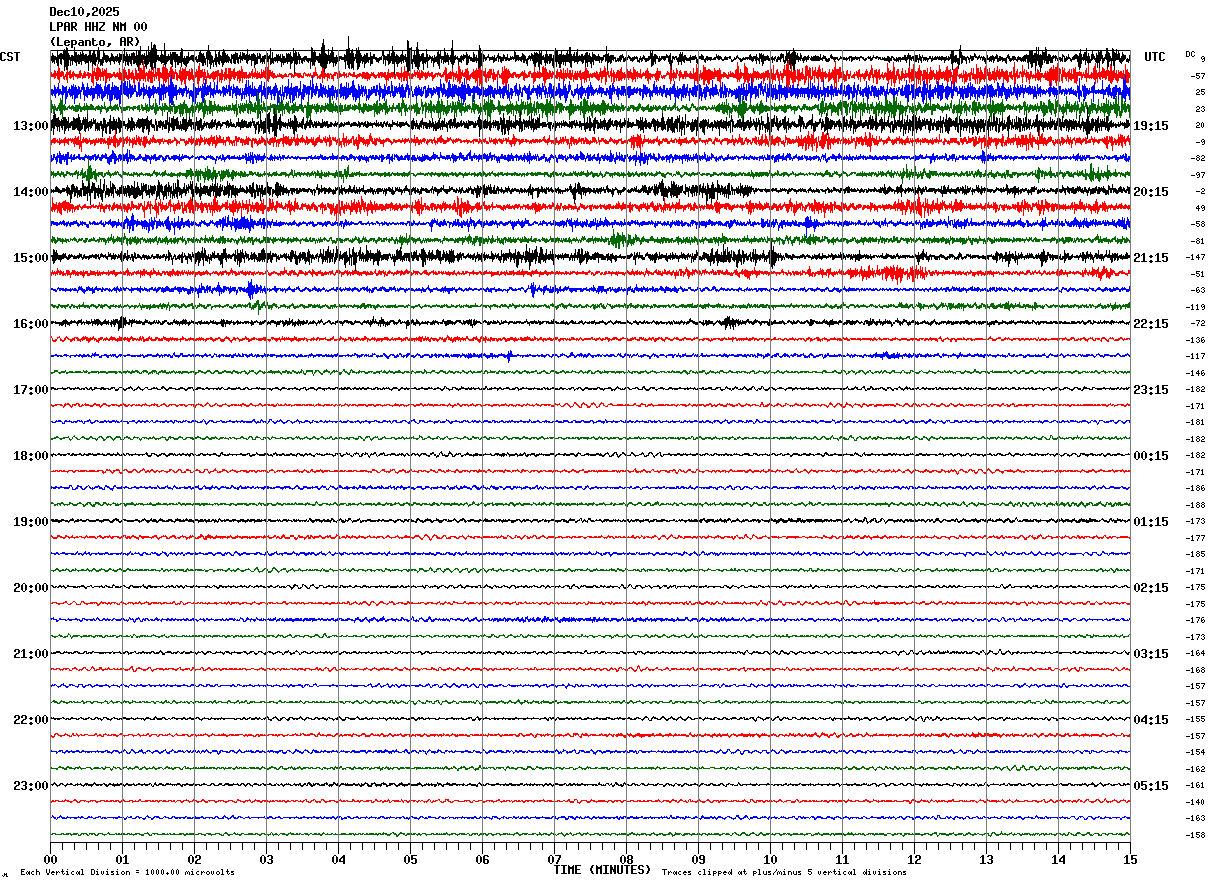Image resolution: width=1210 pixels, height=886 pixels.
Task: Select minute tick label 03 on axis
Action: click(266, 859)
